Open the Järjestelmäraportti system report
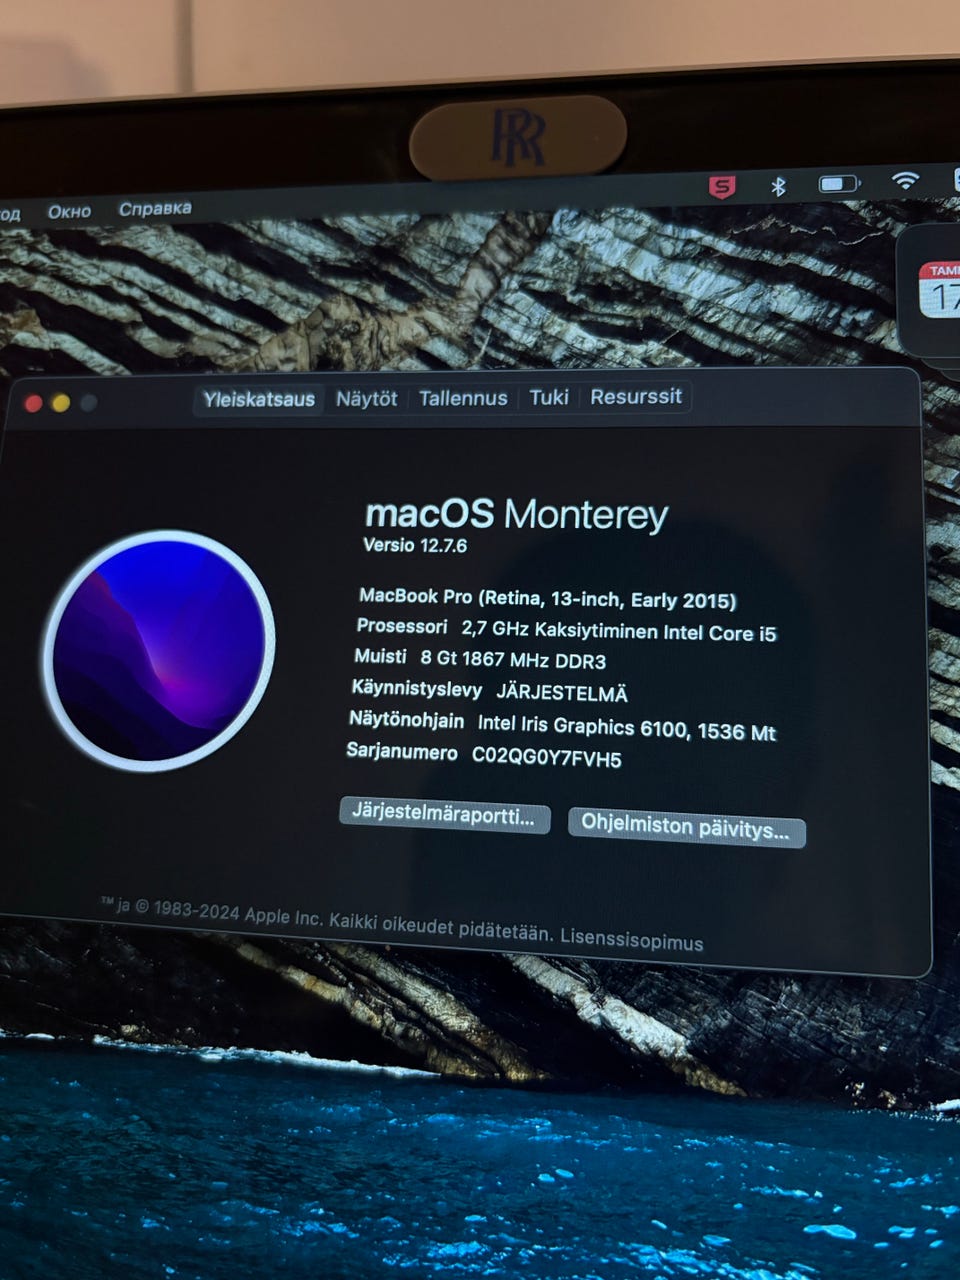The width and height of the screenshot is (960, 1280). click(x=444, y=815)
